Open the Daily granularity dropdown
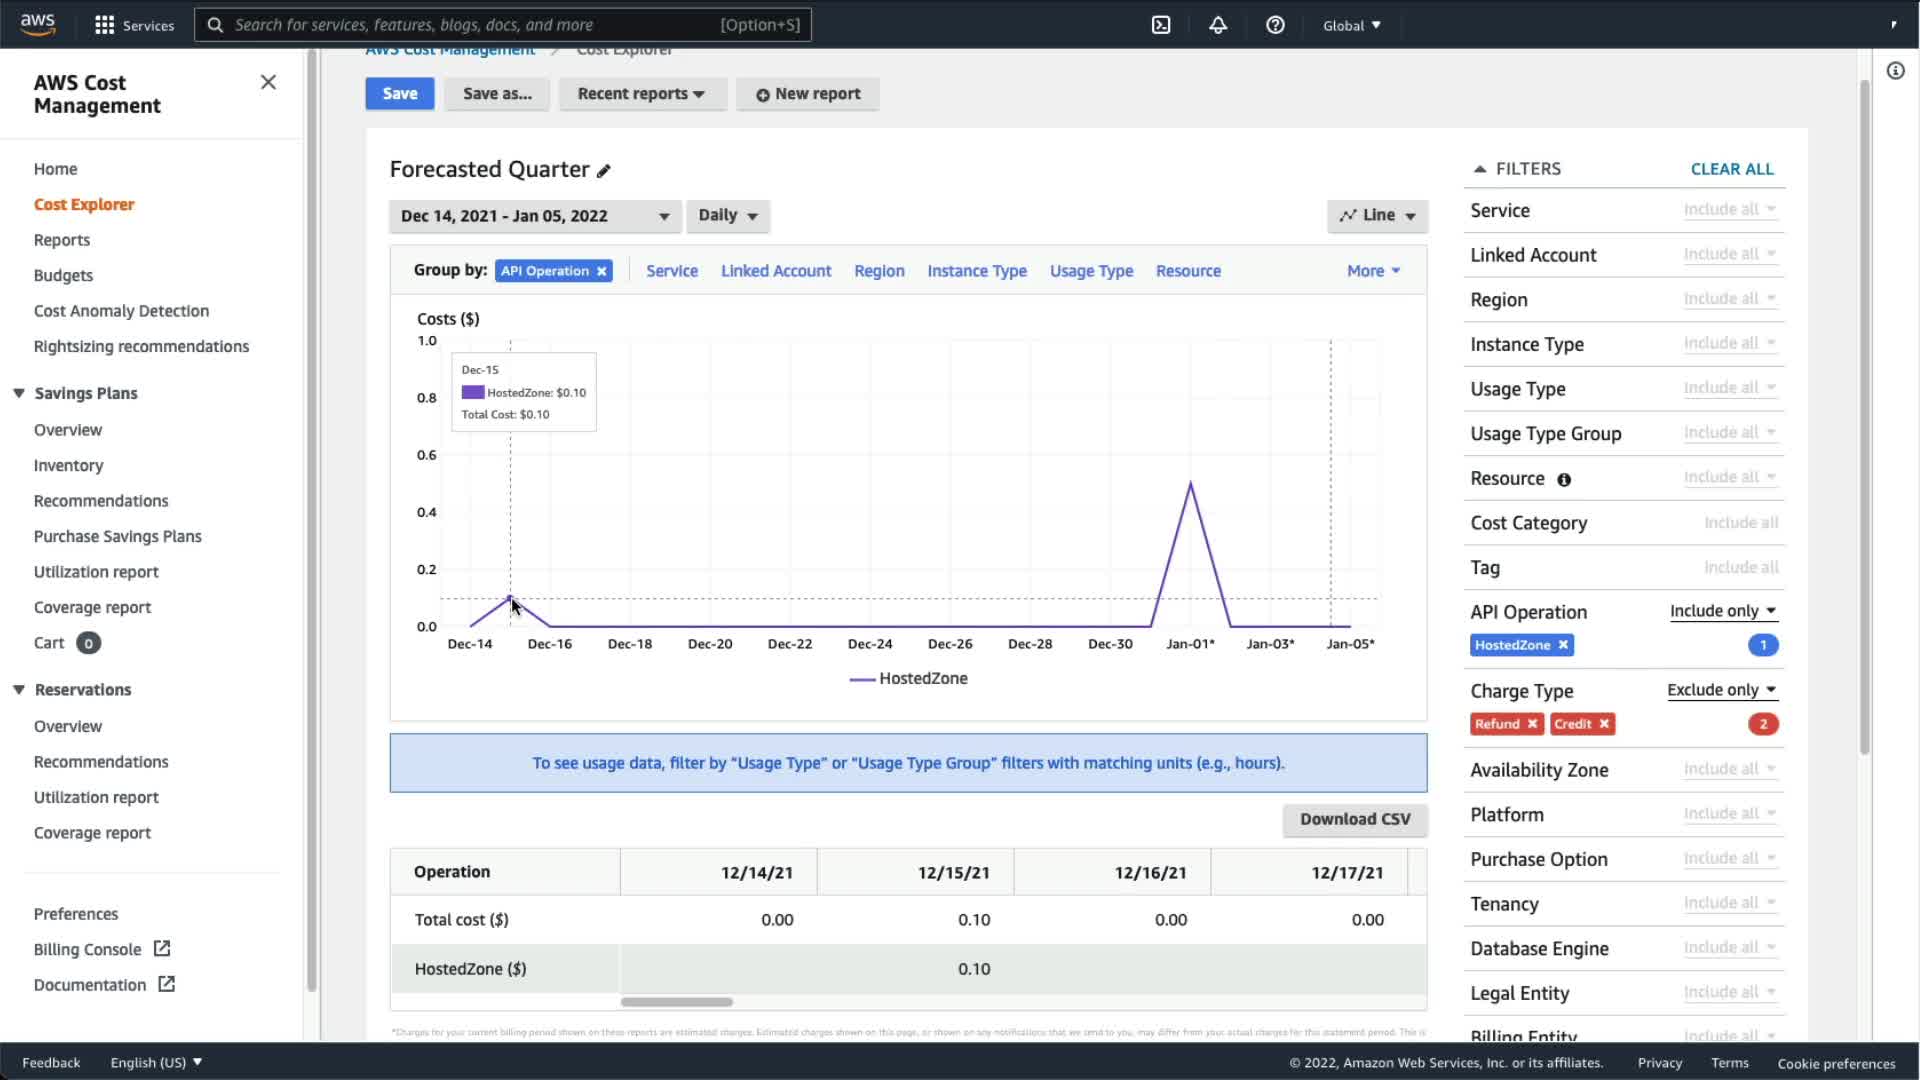This screenshot has height=1080, width=1920. pos(727,216)
